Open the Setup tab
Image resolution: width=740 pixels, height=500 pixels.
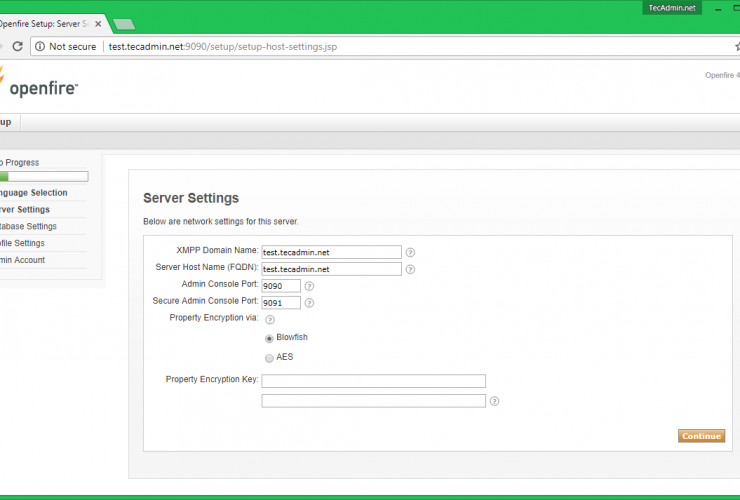6,122
